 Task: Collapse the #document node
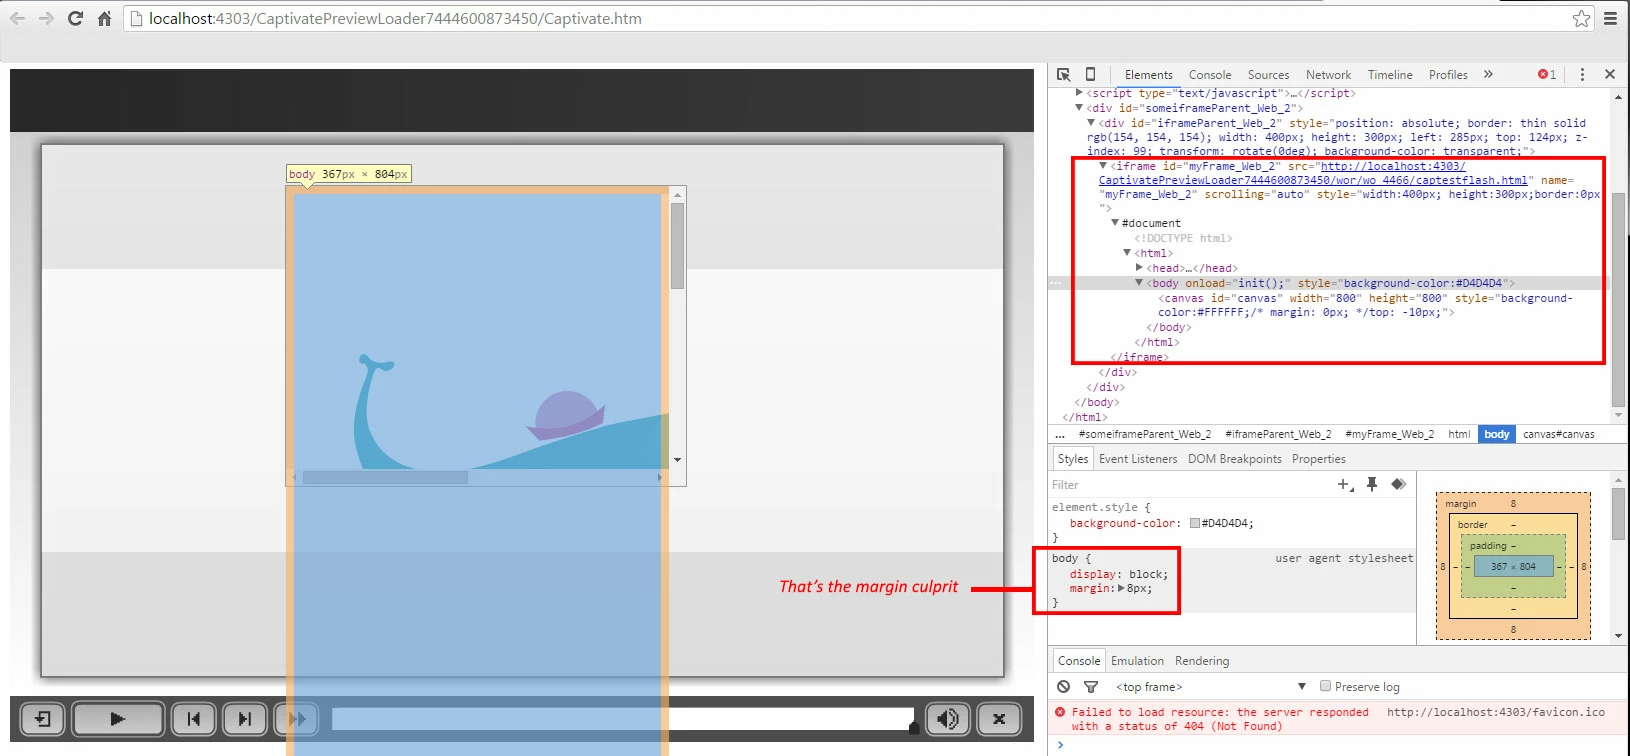click(1115, 223)
